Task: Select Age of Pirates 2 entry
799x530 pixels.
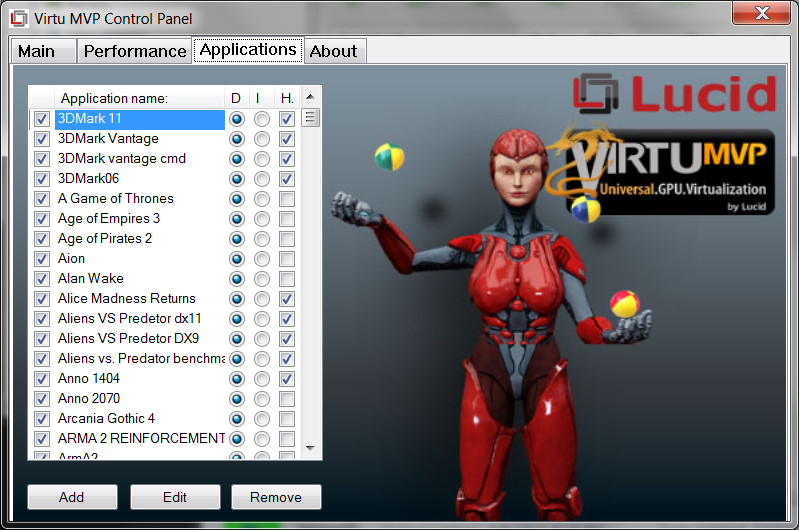Action: point(140,238)
